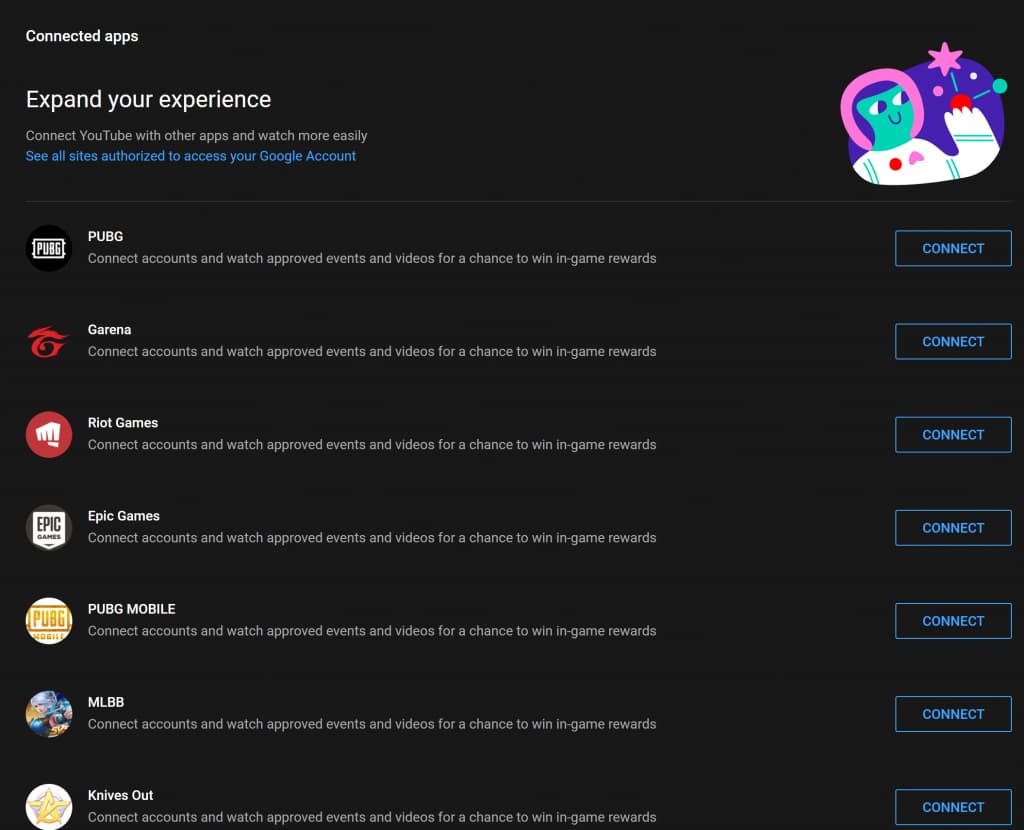The height and width of the screenshot is (830, 1024).
Task: Select the Epic Games name text
Action: click(123, 516)
